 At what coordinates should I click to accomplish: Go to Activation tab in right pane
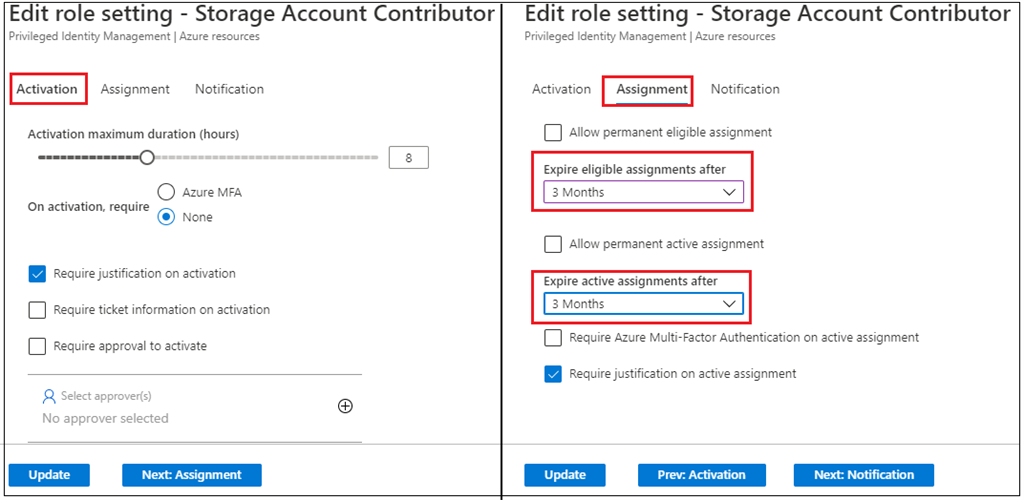point(562,89)
